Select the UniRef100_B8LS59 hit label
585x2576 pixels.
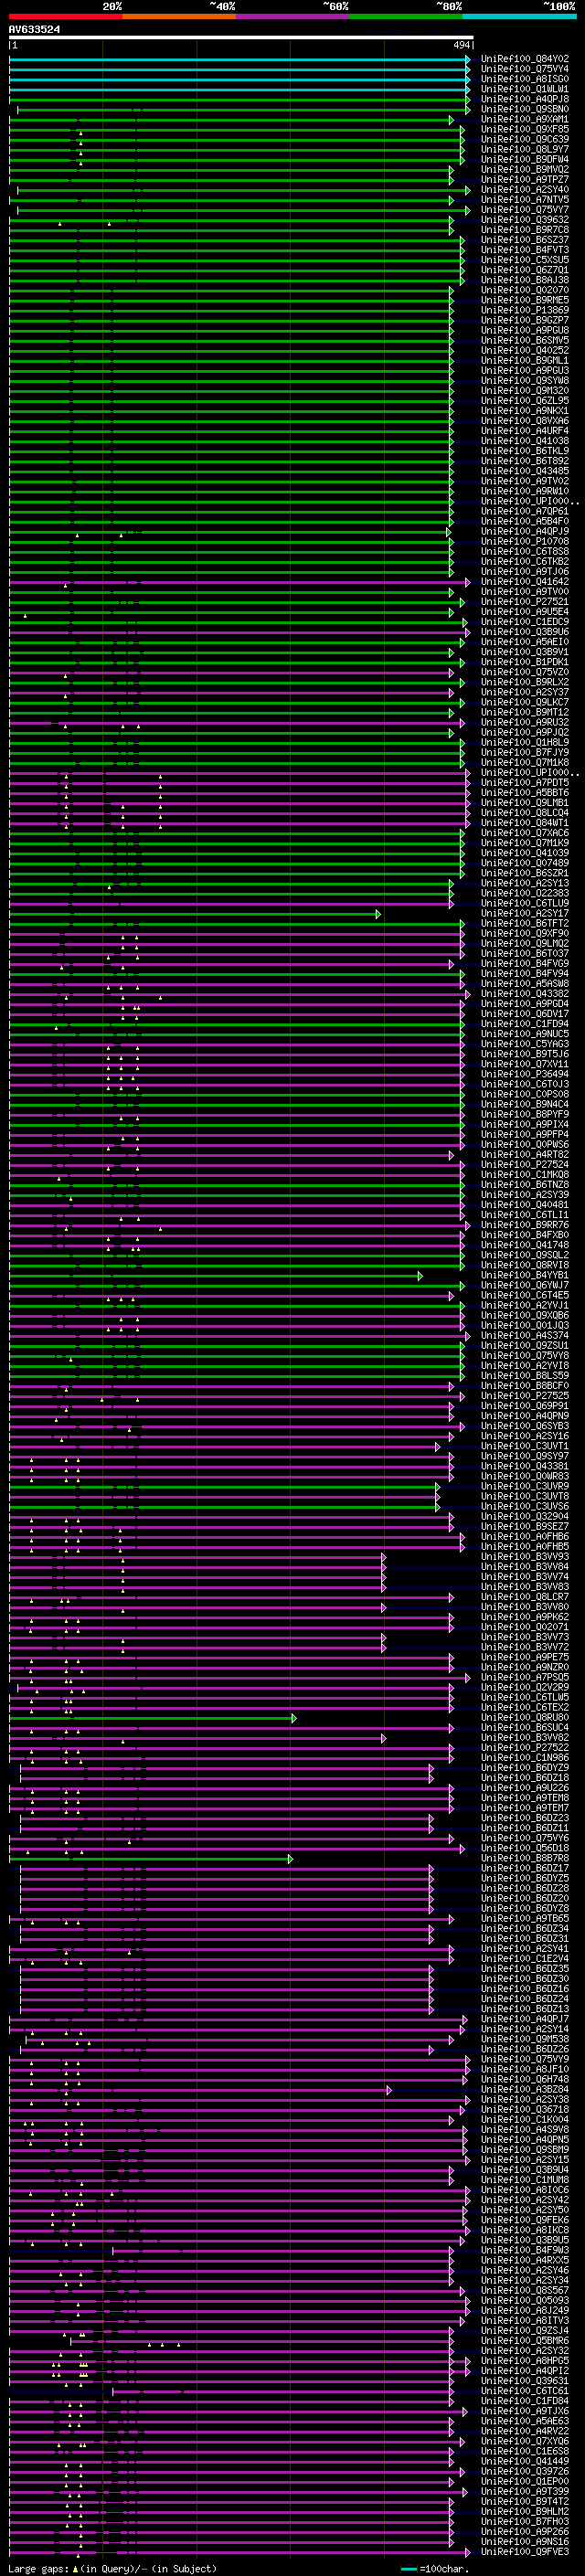[525, 1375]
